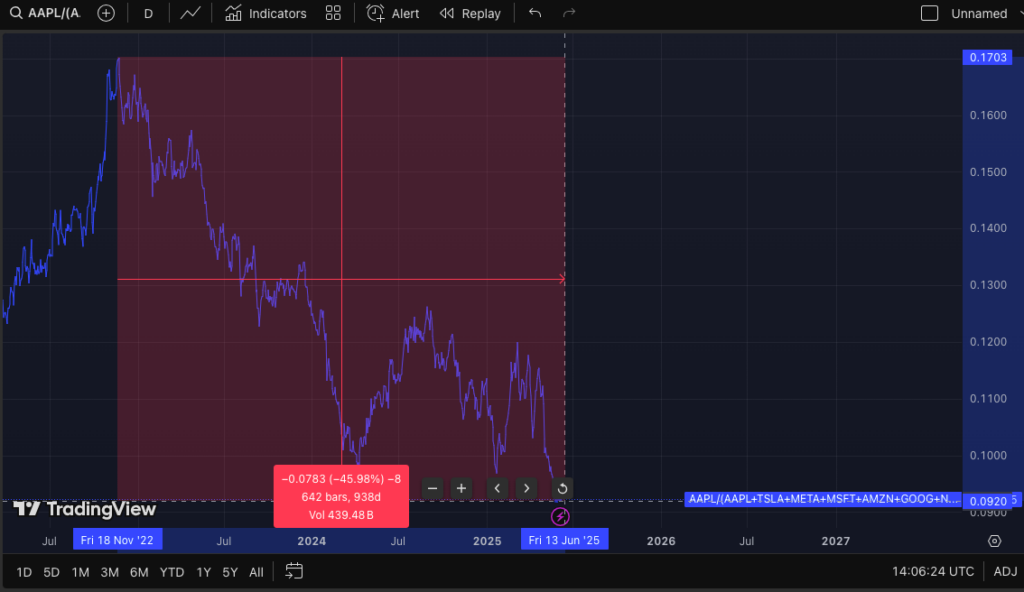Open the line chart style selector
Screen dimensions: 1024x592
tap(190, 13)
